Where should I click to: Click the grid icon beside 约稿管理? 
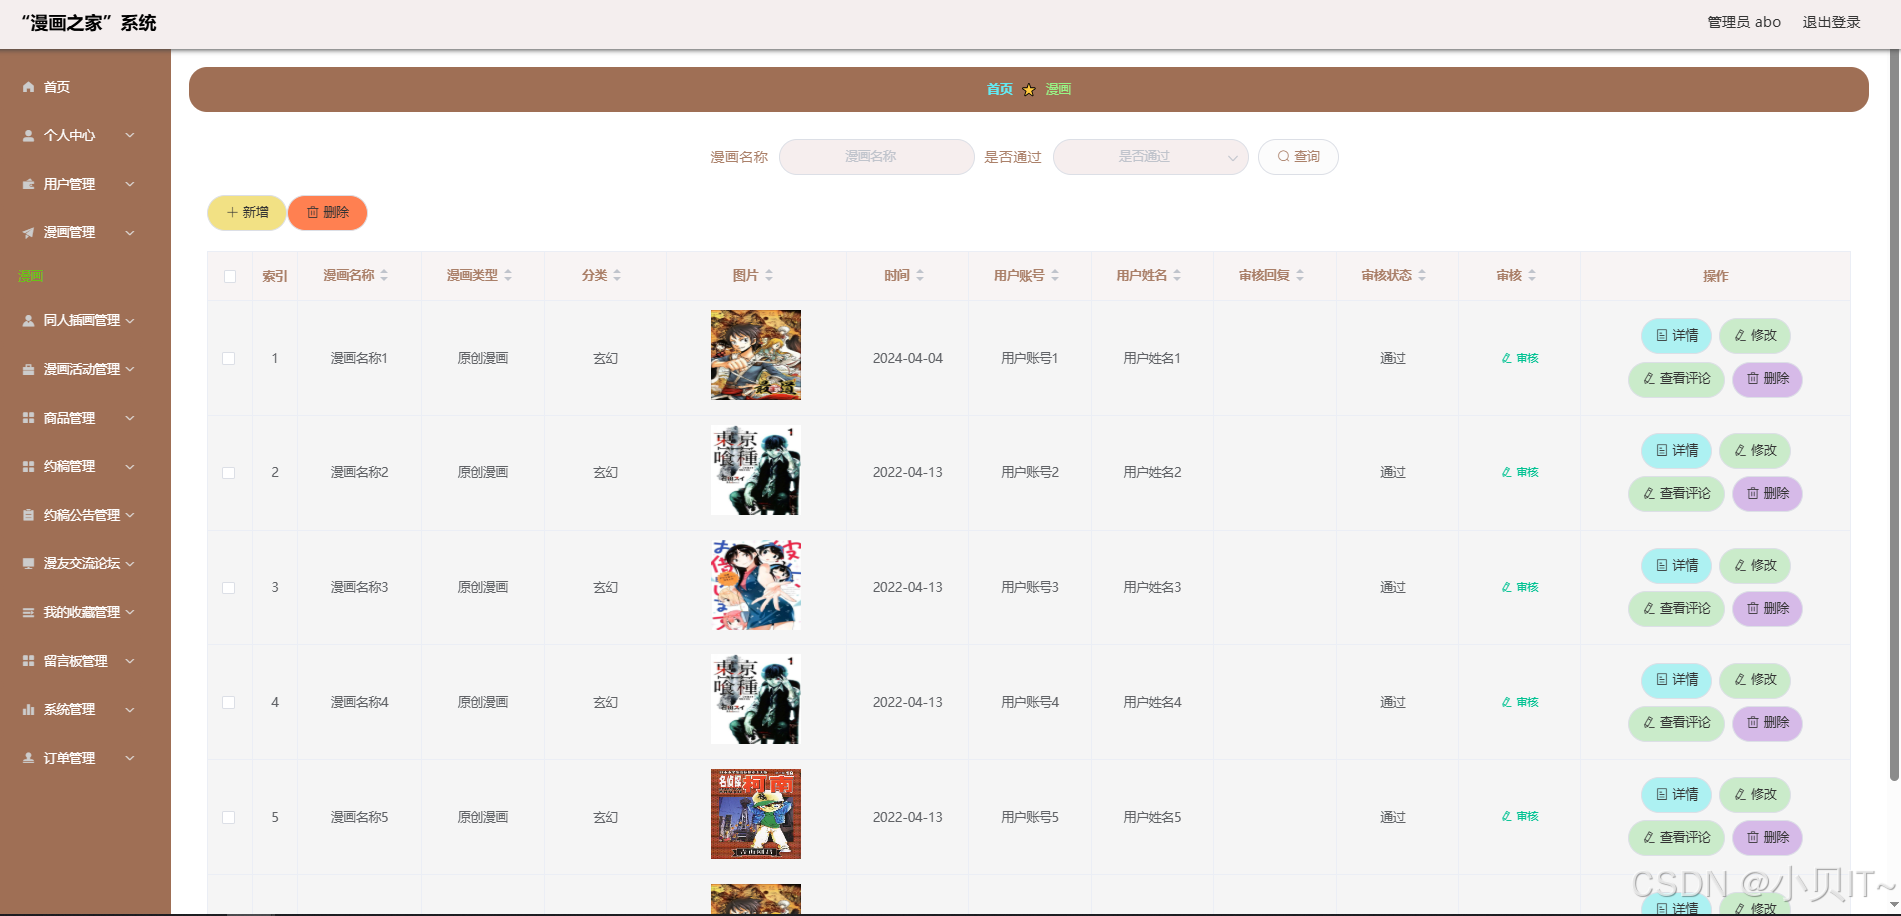click(x=28, y=466)
